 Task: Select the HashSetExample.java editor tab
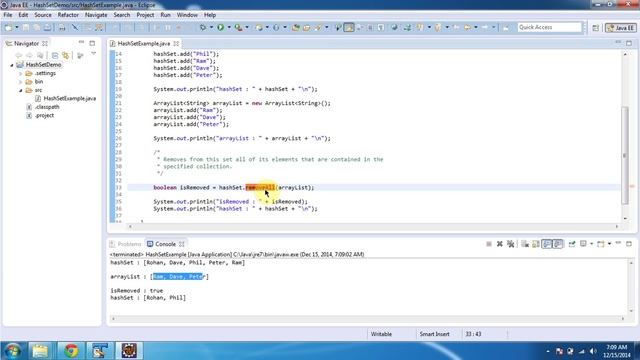[x=143, y=43]
